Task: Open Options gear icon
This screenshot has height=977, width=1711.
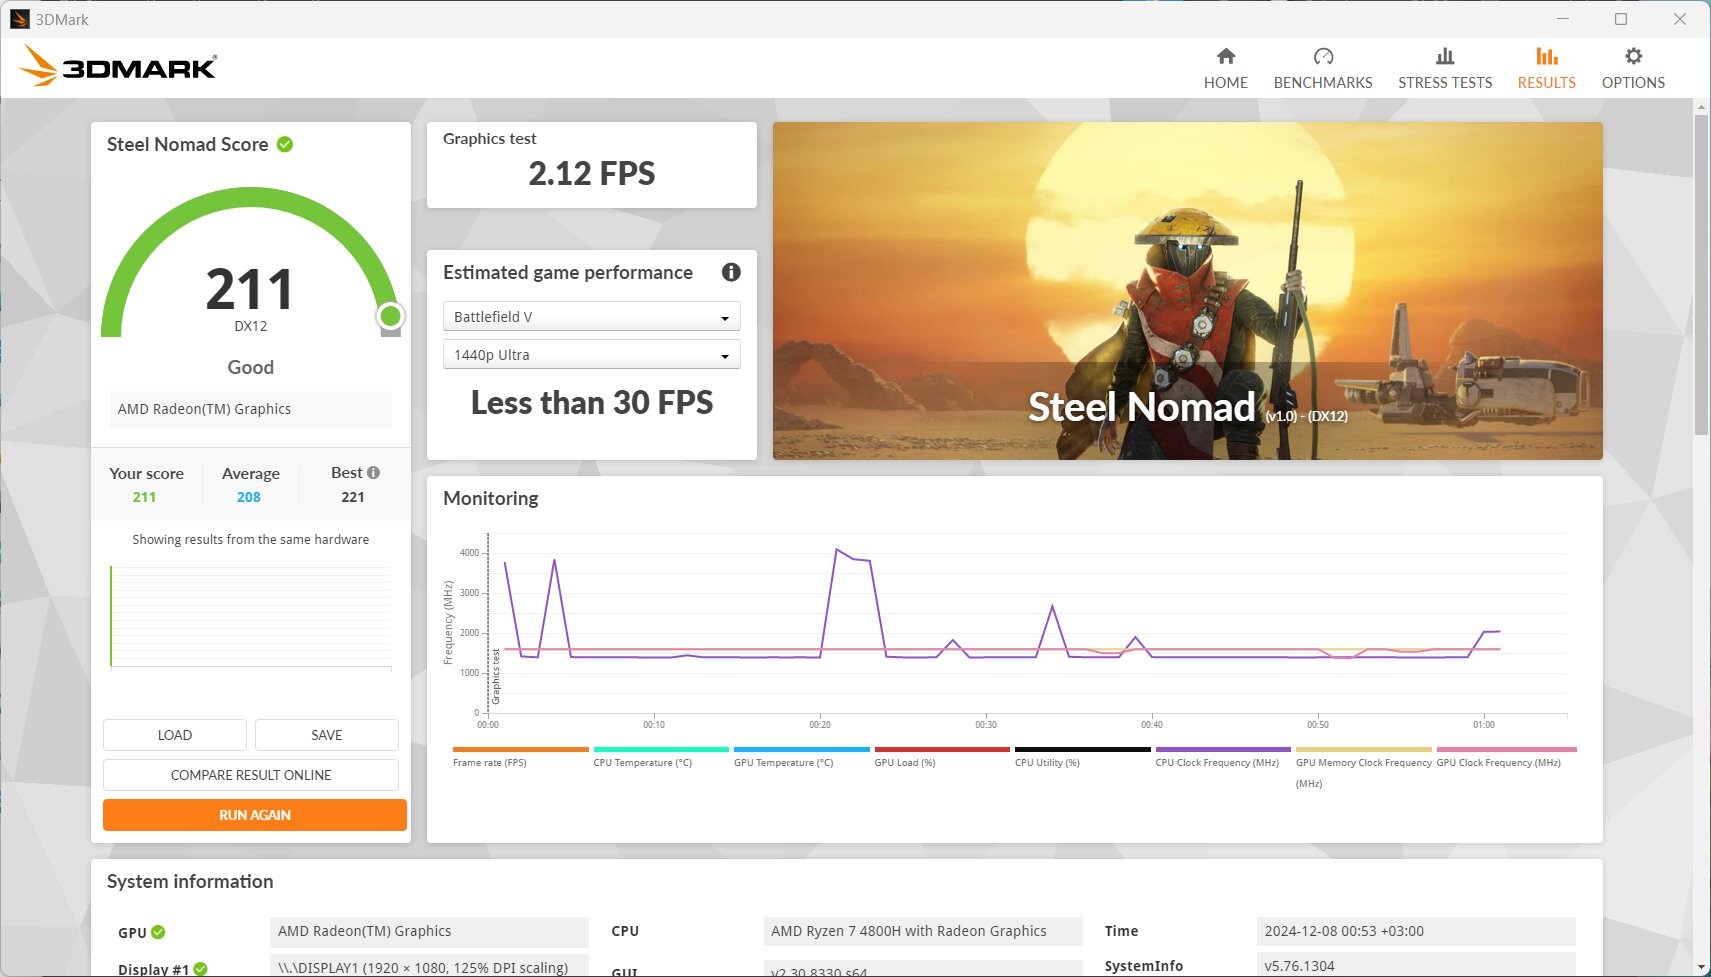Action: [x=1633, y=56]
